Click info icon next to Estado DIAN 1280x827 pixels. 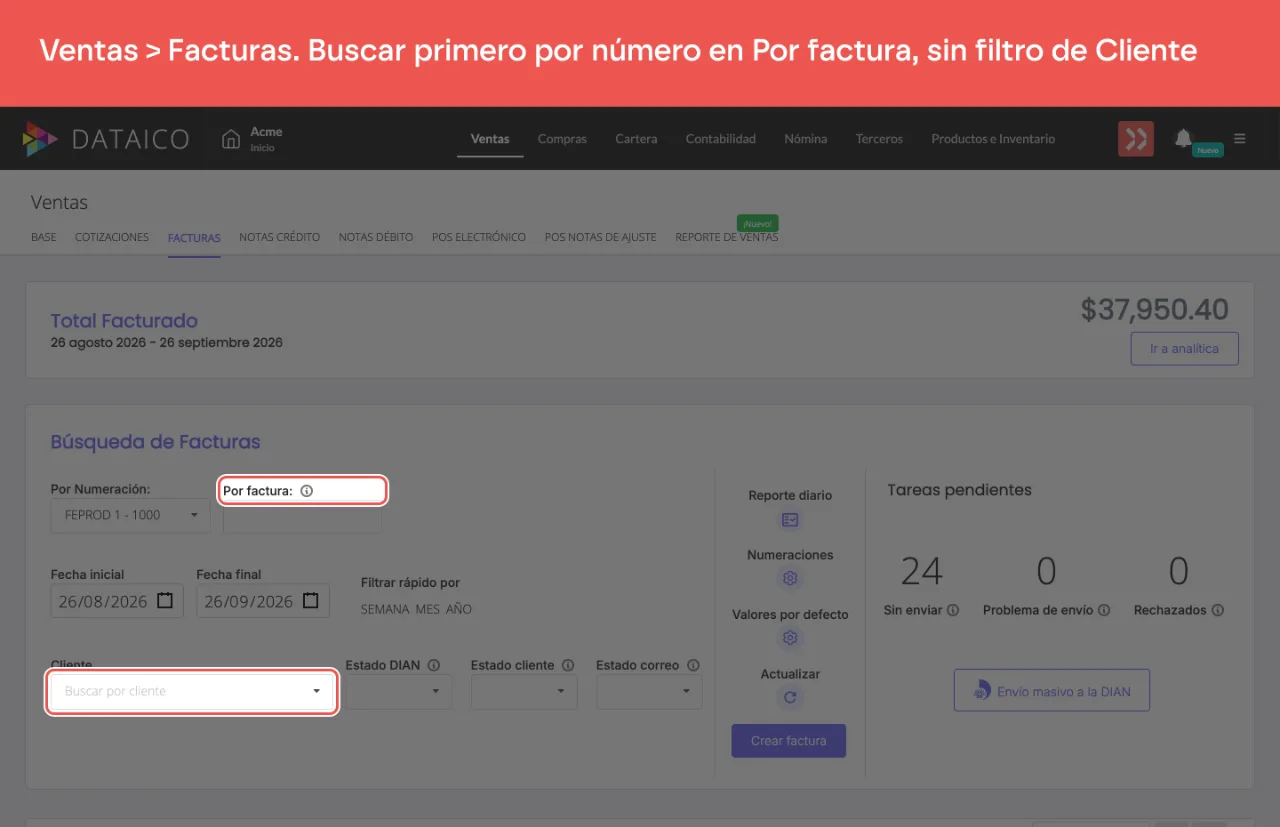coord(433,665)
